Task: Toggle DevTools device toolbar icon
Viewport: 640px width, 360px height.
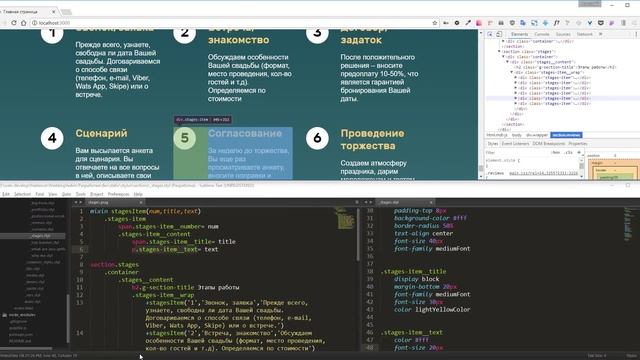Action: coord(499,34)
